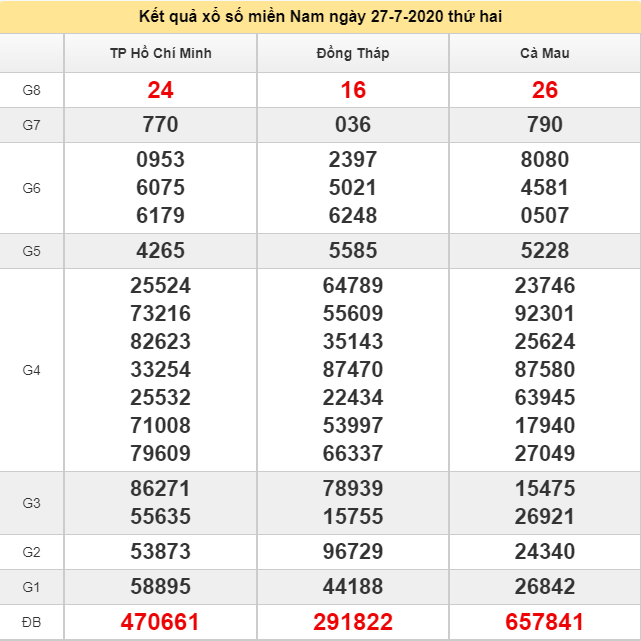Screen dimensions: 641x641
Task: Click G4 number 33254
Action: [x=160, y=370]
